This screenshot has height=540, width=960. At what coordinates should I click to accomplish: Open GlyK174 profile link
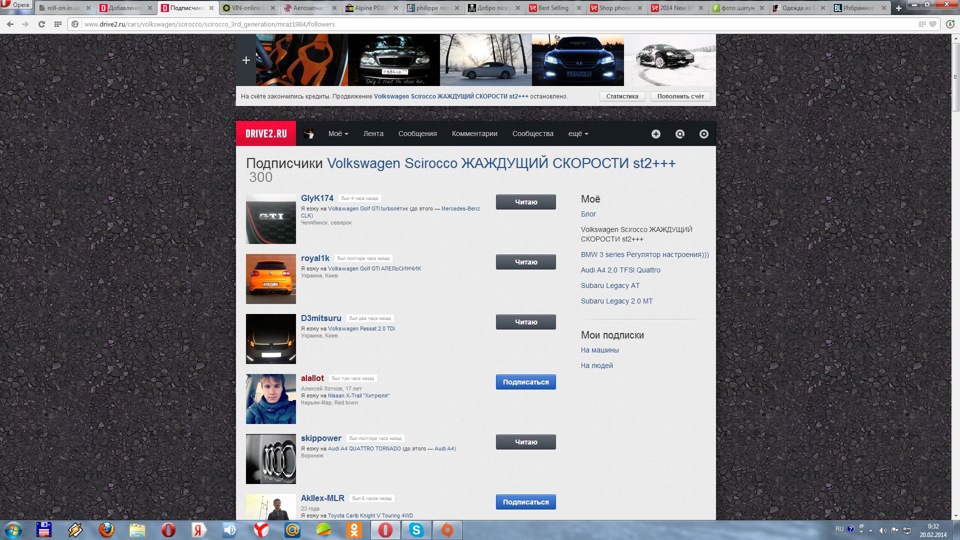pyautogui.click(x=317, y=198)
